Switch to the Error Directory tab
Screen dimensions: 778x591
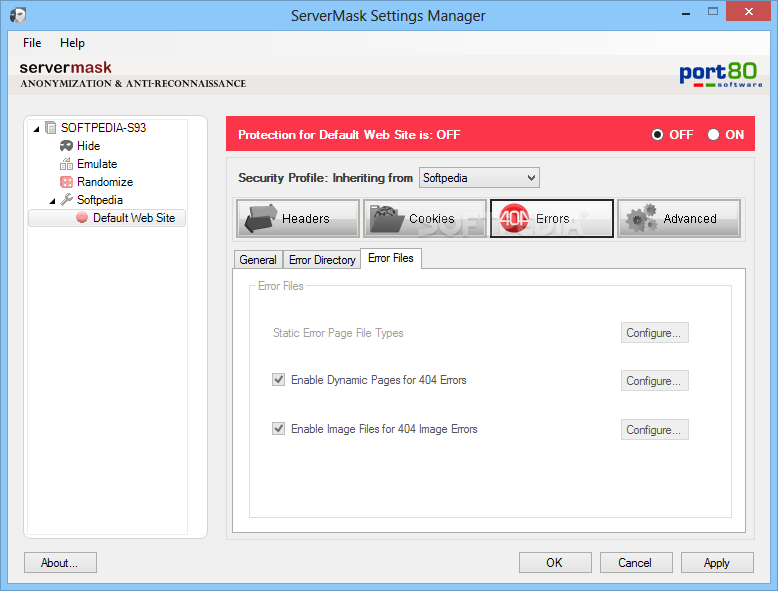pos(322,260)
